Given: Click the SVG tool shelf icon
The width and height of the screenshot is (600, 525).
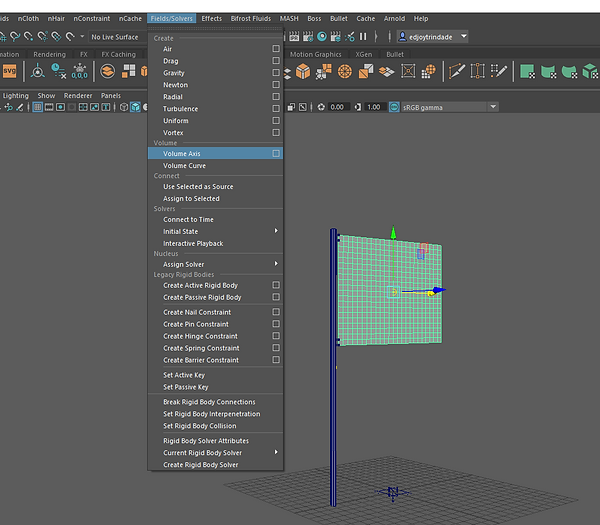Looking at the screenshot, I should [10, 71].
